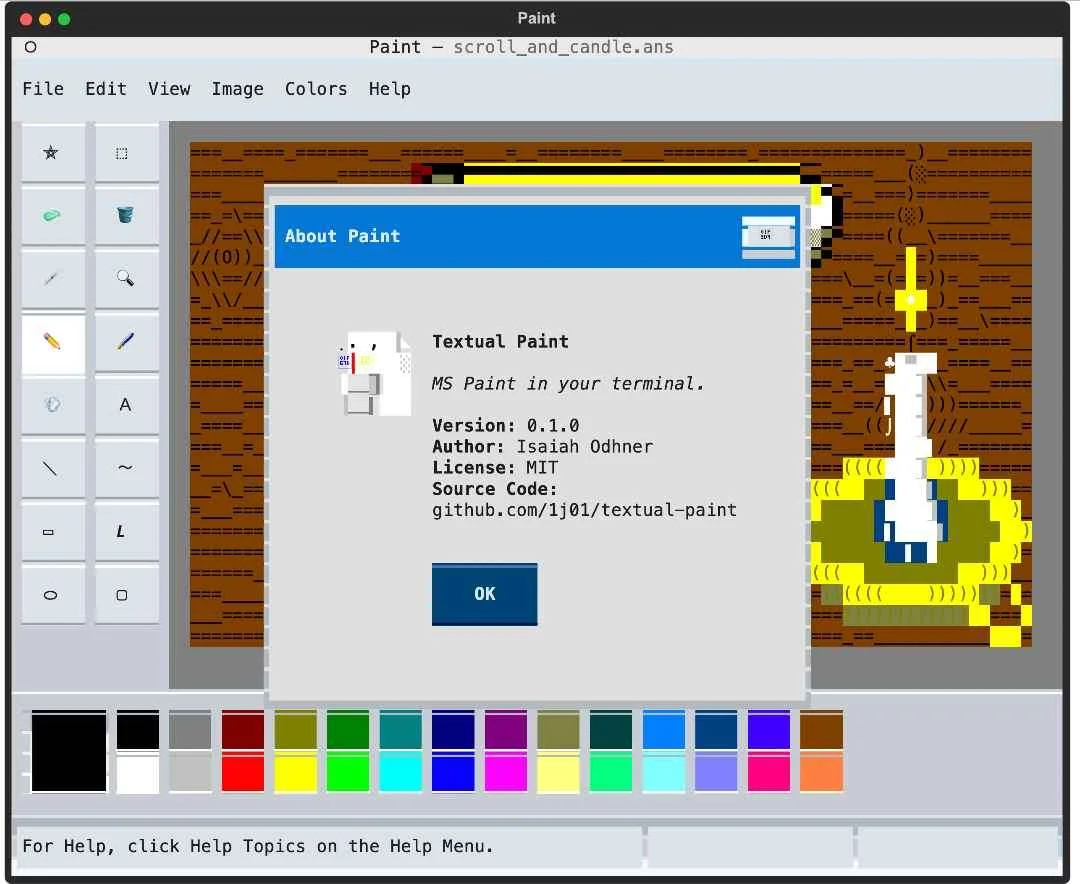This screenshot has width=1080, height=884.
Task: Choose the Fill With Color bucket
Action: click(126, 216)
